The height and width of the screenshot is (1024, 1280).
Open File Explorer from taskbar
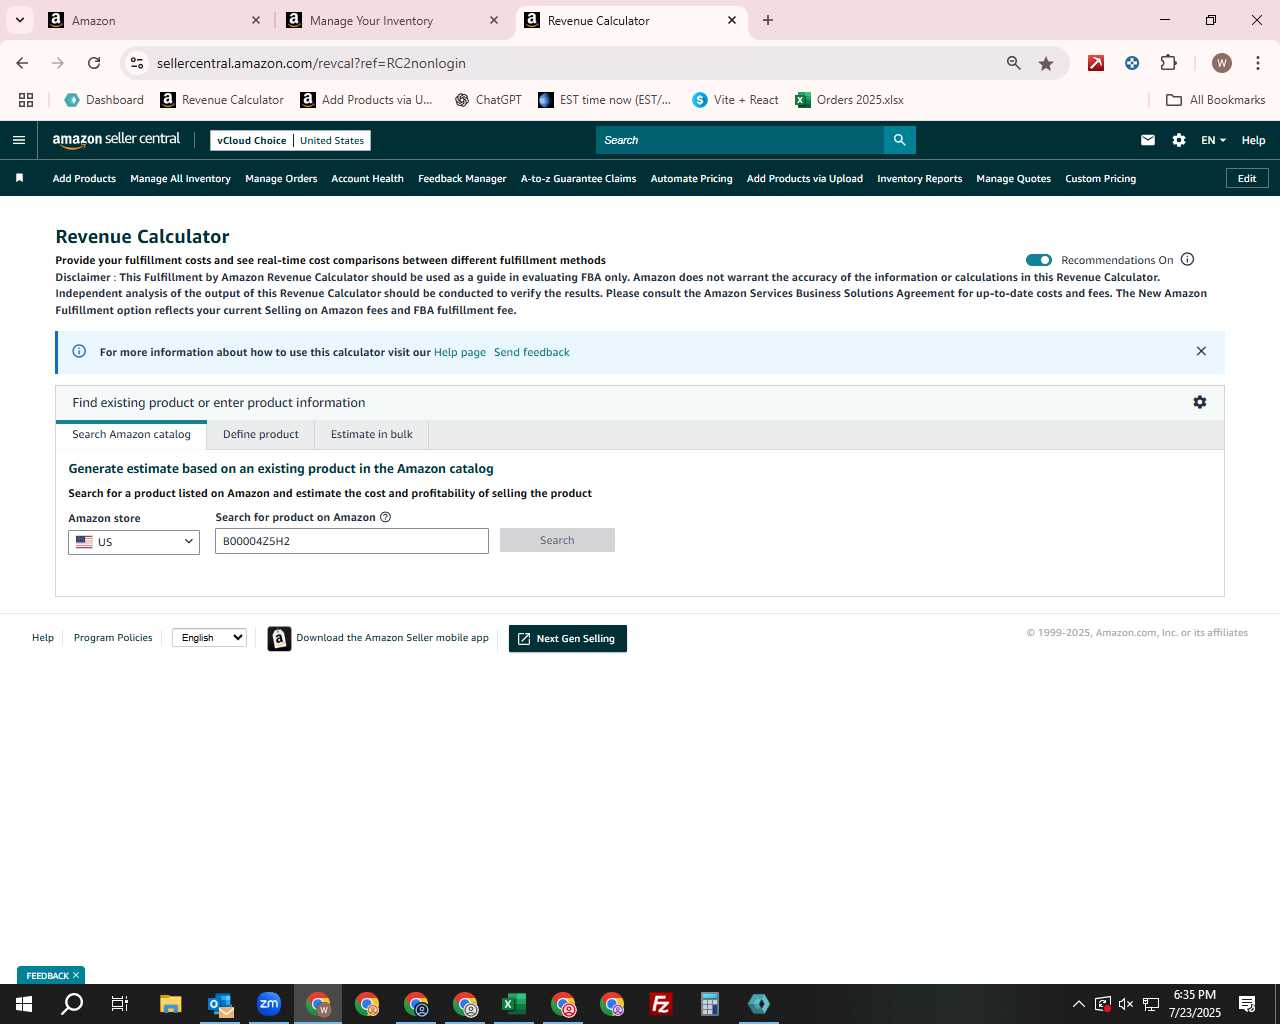170,1004
